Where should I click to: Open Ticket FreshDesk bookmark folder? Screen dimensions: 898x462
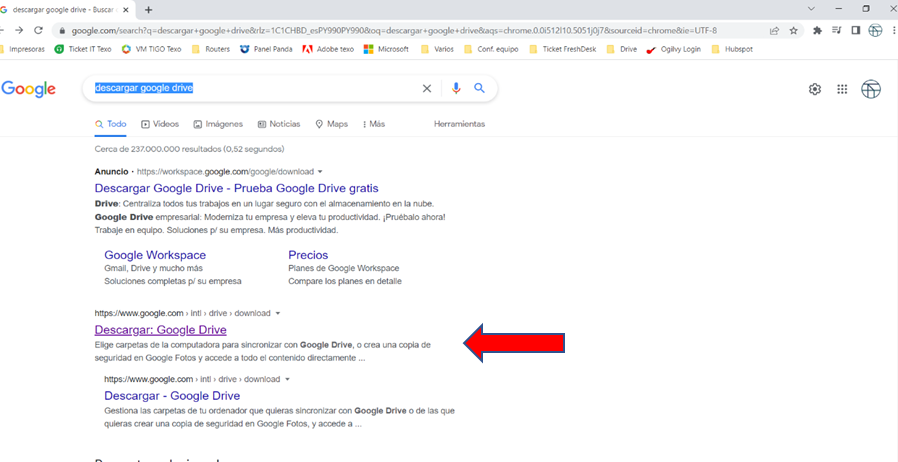(x=562, y=49)
